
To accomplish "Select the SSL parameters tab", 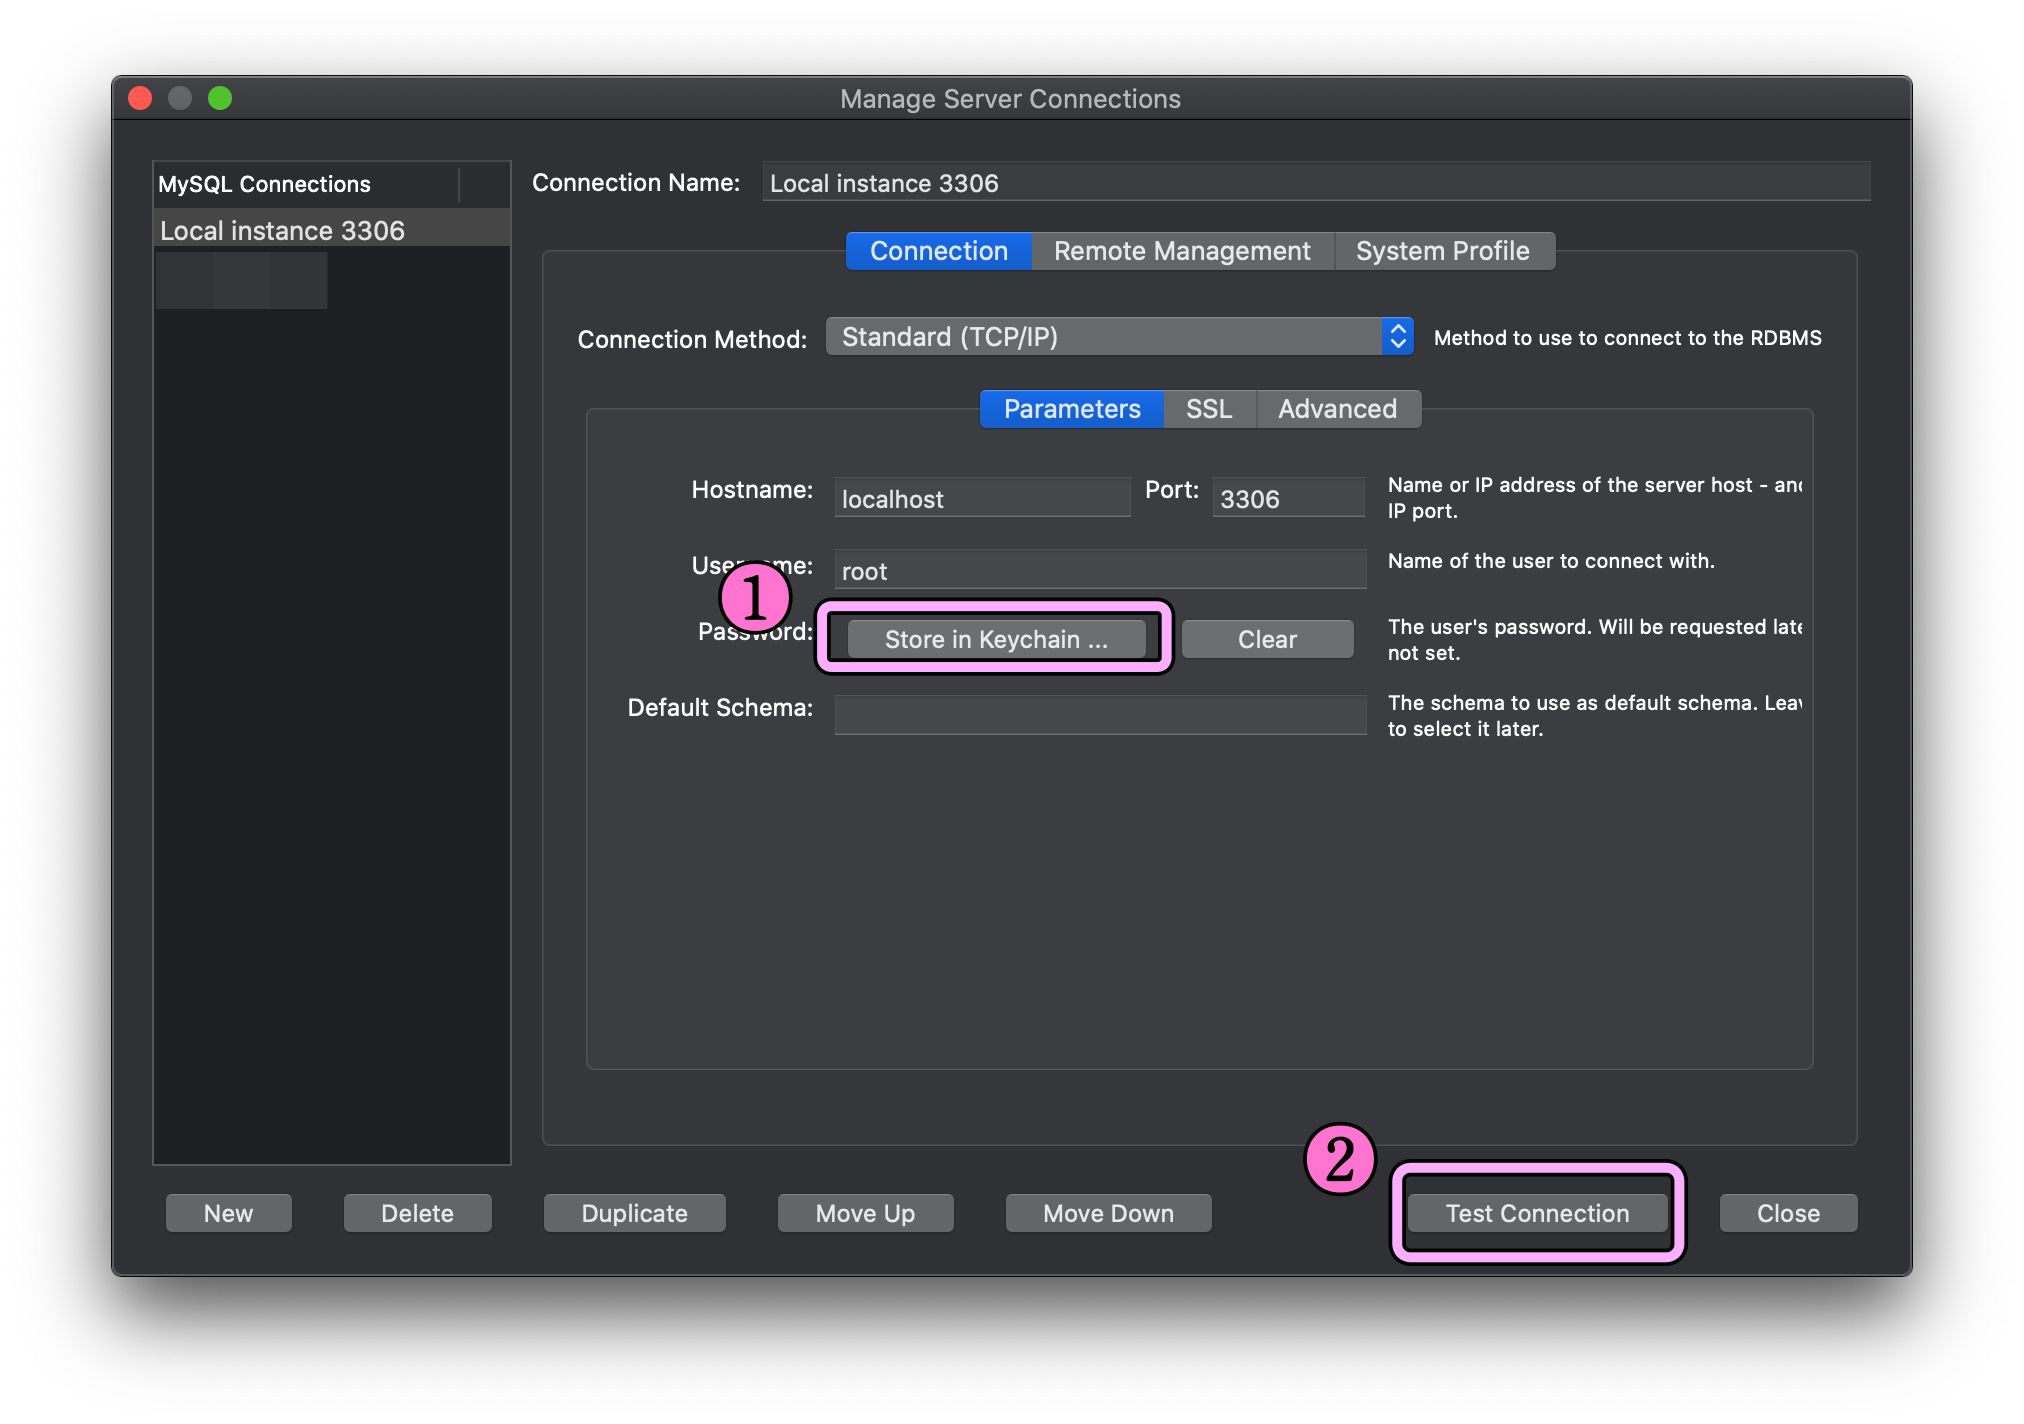I will (1208, 409).
